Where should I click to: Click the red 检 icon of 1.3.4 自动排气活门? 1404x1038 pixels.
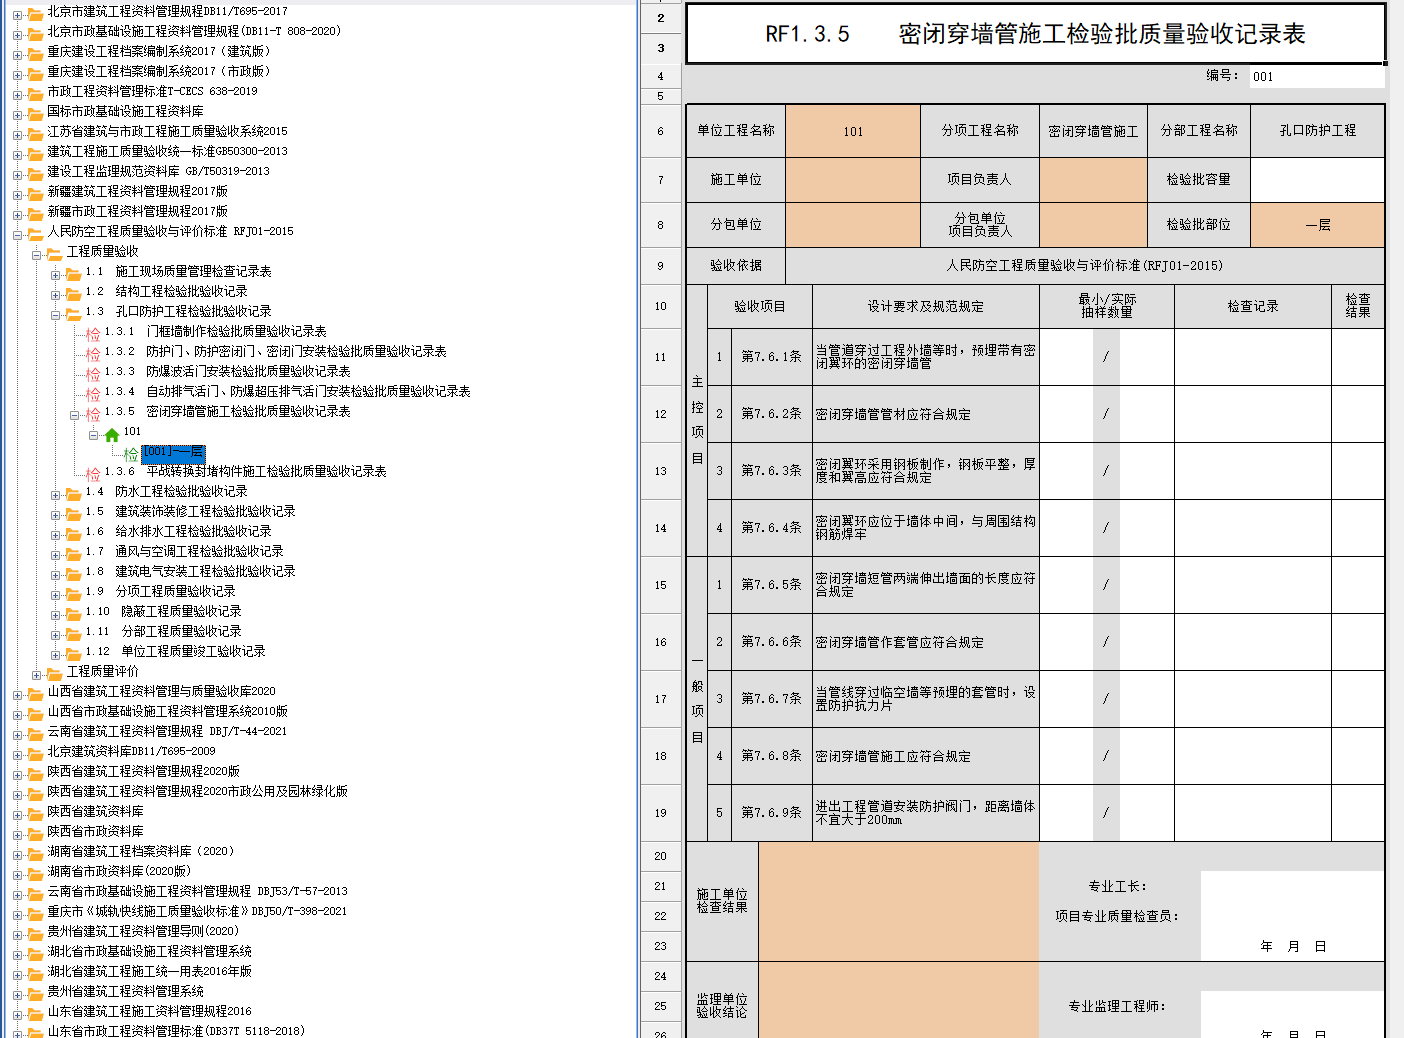click(x=93, y=393)
